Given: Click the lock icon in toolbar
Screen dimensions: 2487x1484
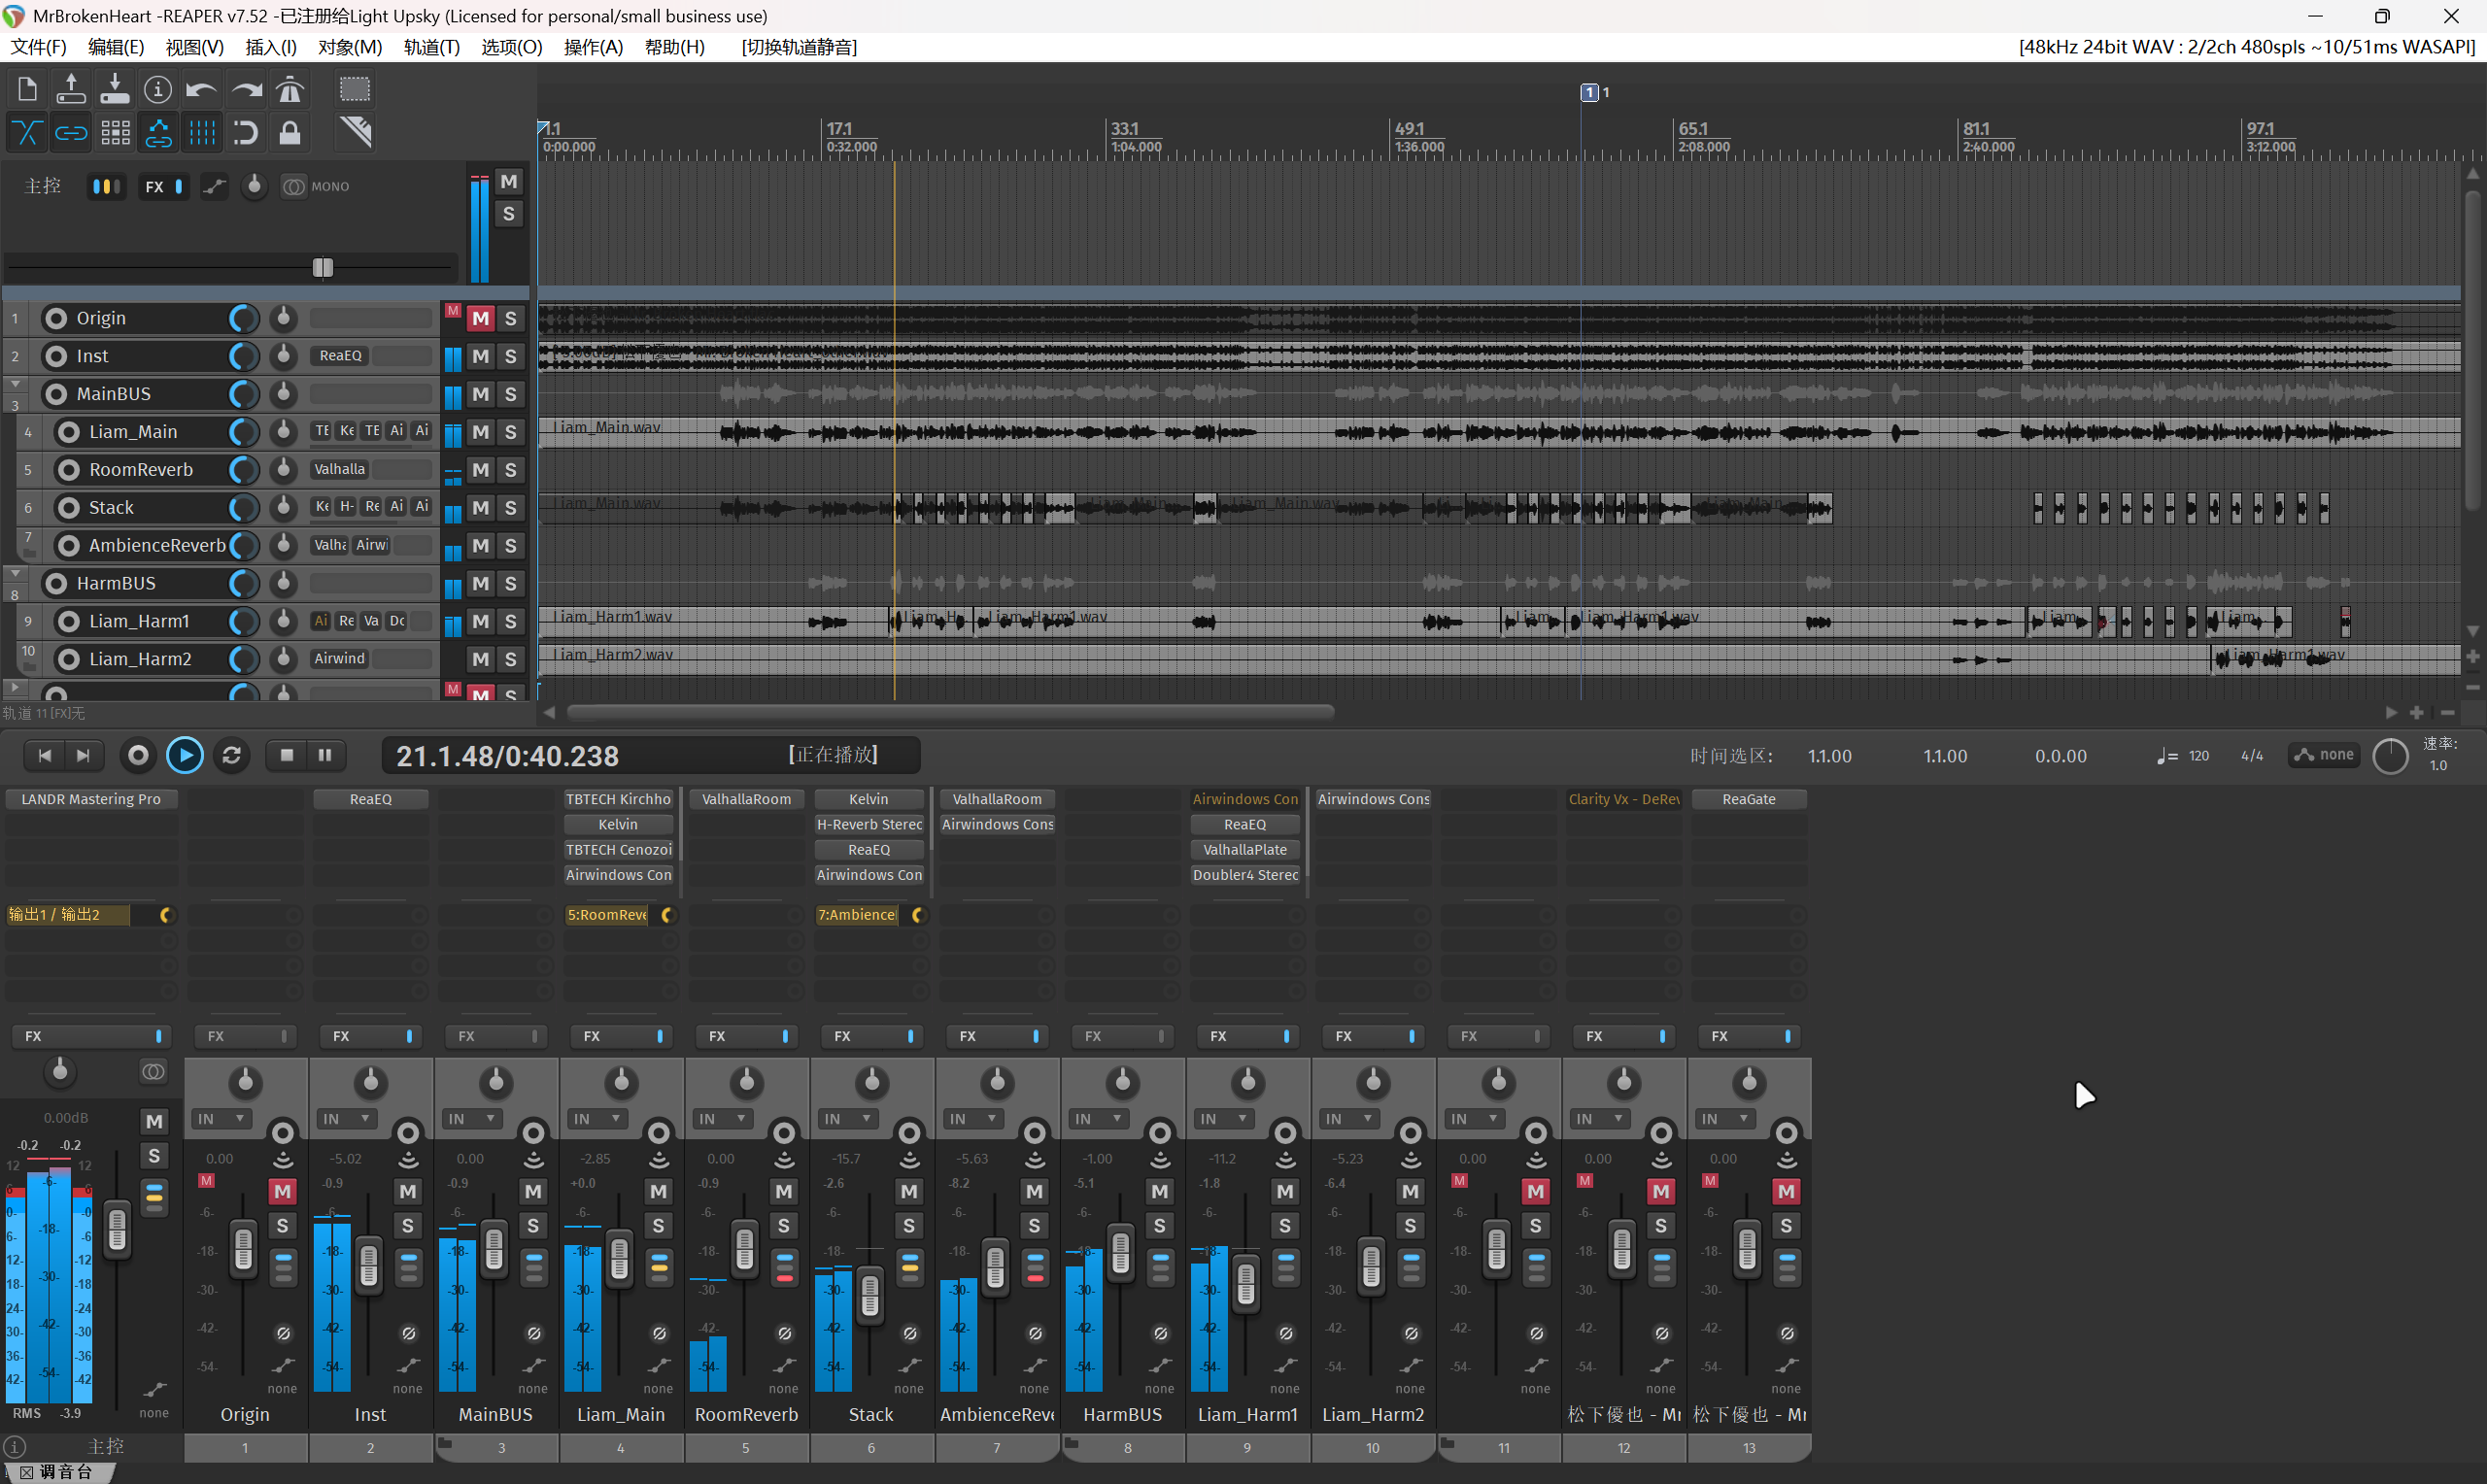Looking at the screenshot, I should [290, 132].
